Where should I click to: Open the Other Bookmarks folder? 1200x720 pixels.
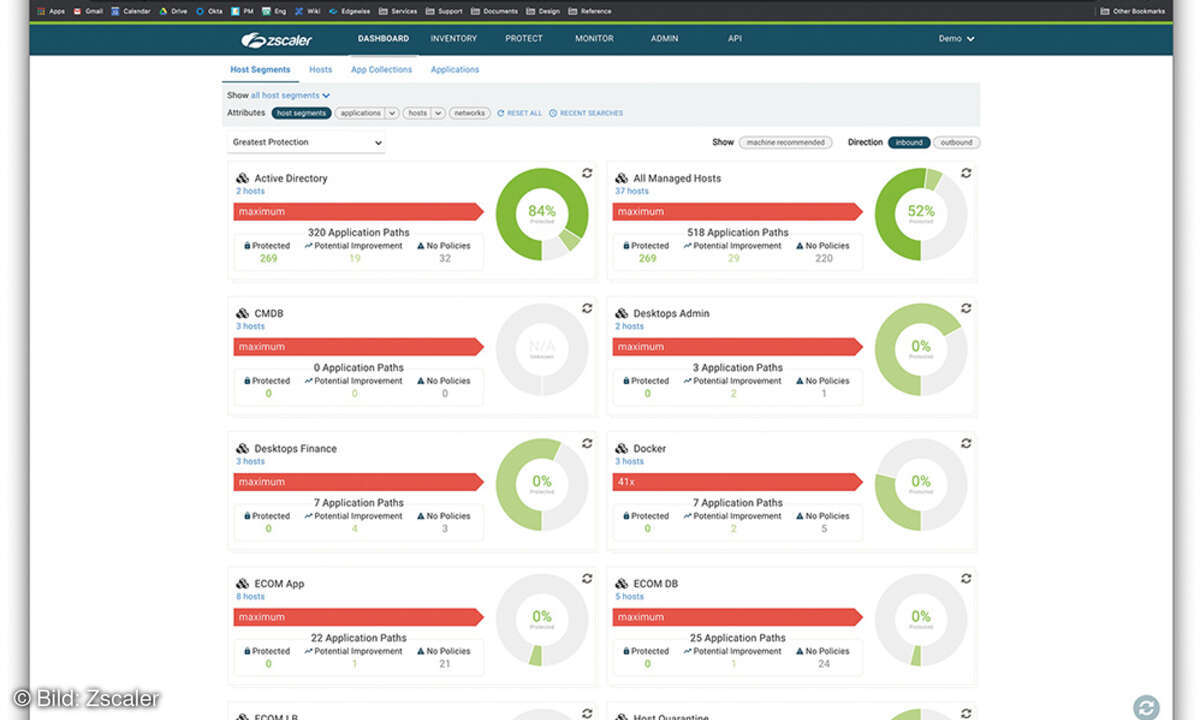(x=1132, y=11)
